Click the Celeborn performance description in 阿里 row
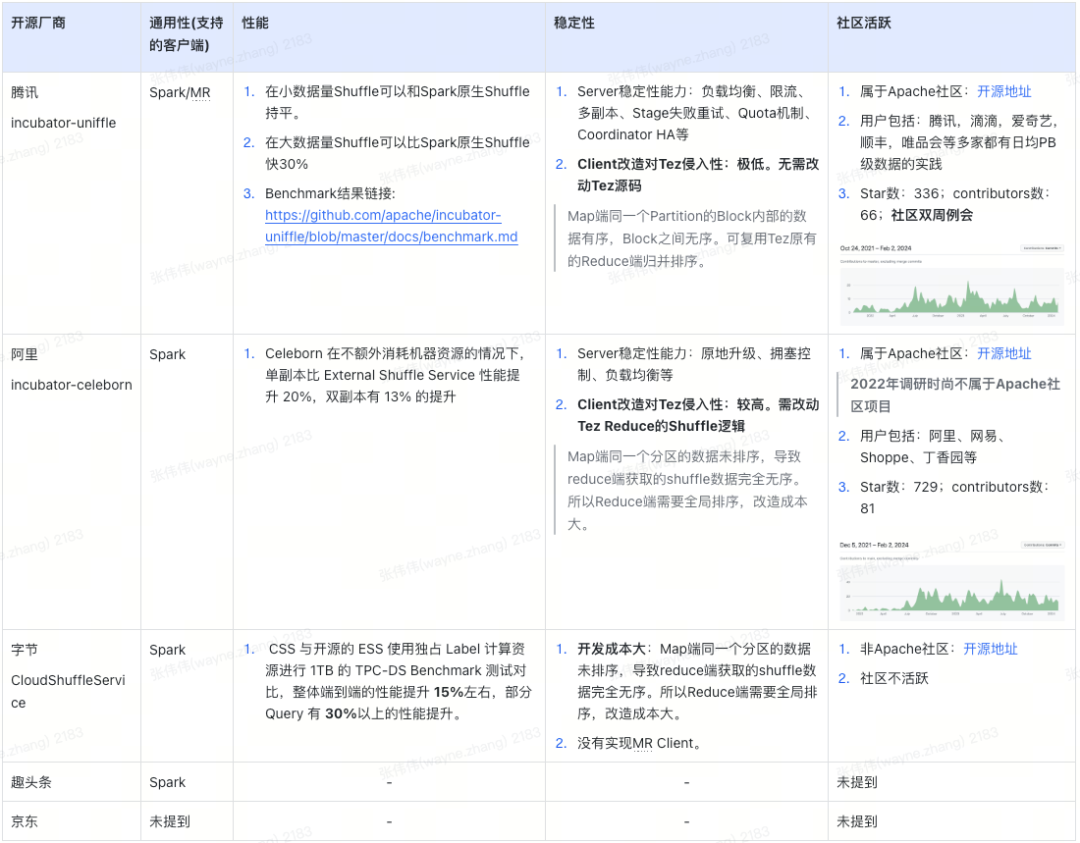This screenshot has width=1080, height=843. tap(395, 375)
